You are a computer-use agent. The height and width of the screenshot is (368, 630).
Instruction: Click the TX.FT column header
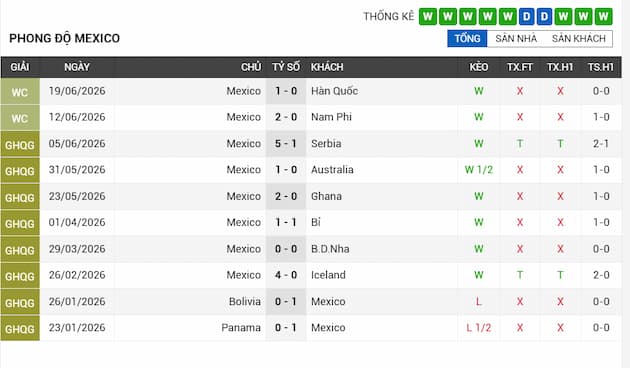(x=520, y=67)
